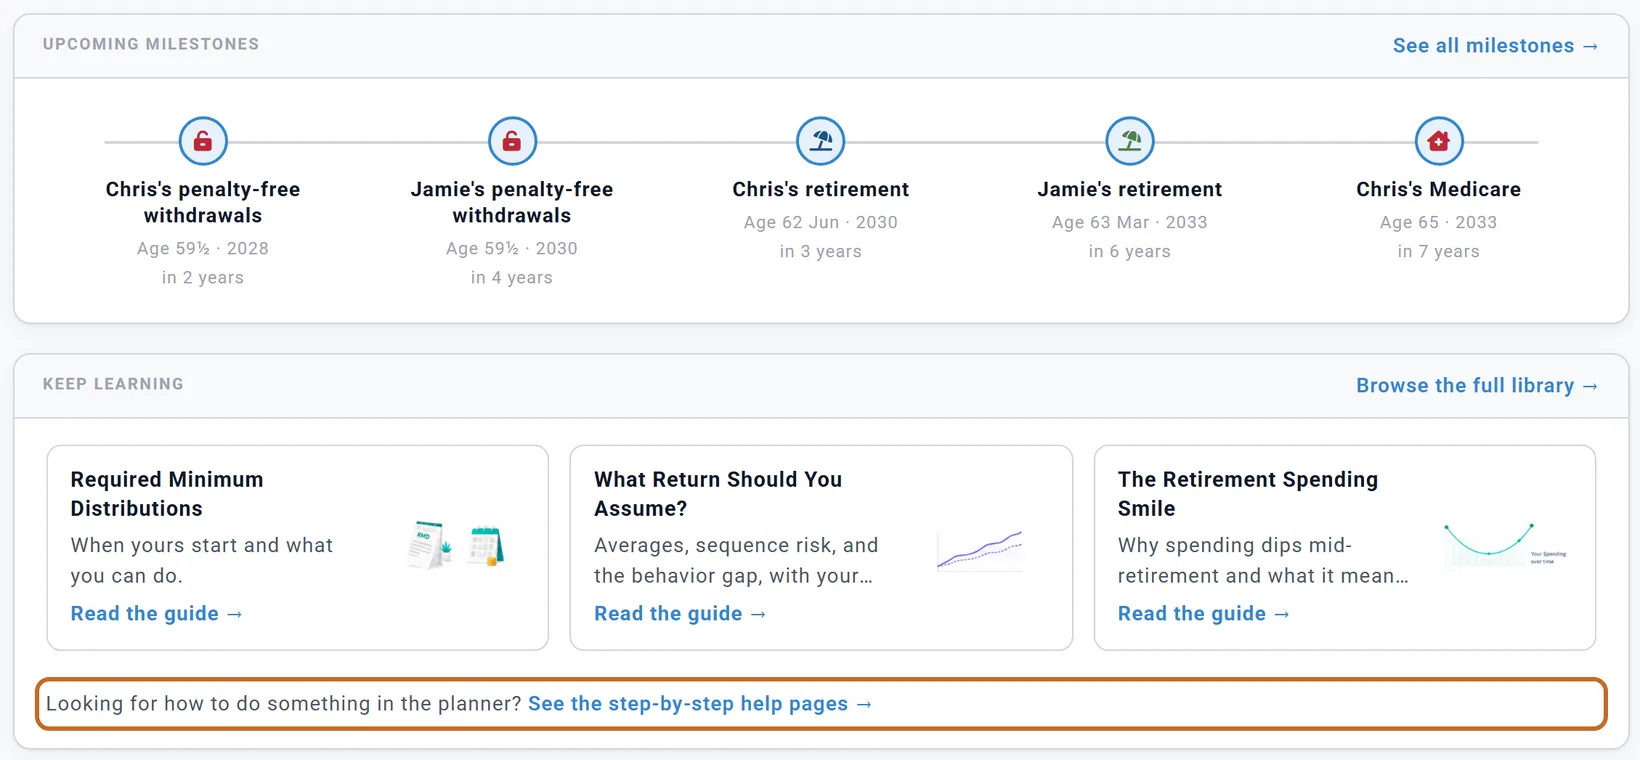The height and width of the screenshot is (760, 1640).
Task: Click the Required Minimum Distributions illustration
Action: pyautogui.click(x=456, y=546)
